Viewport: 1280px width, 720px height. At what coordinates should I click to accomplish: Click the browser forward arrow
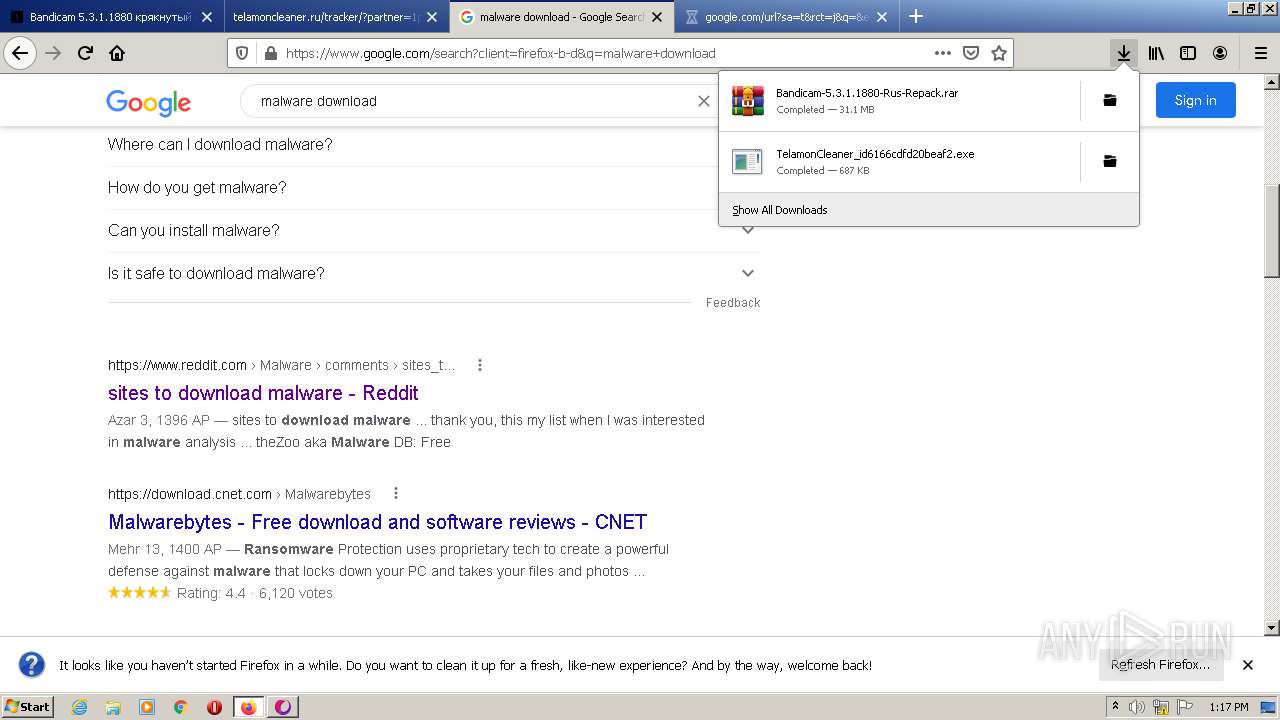pyautogui.click(x=53, y=53)
